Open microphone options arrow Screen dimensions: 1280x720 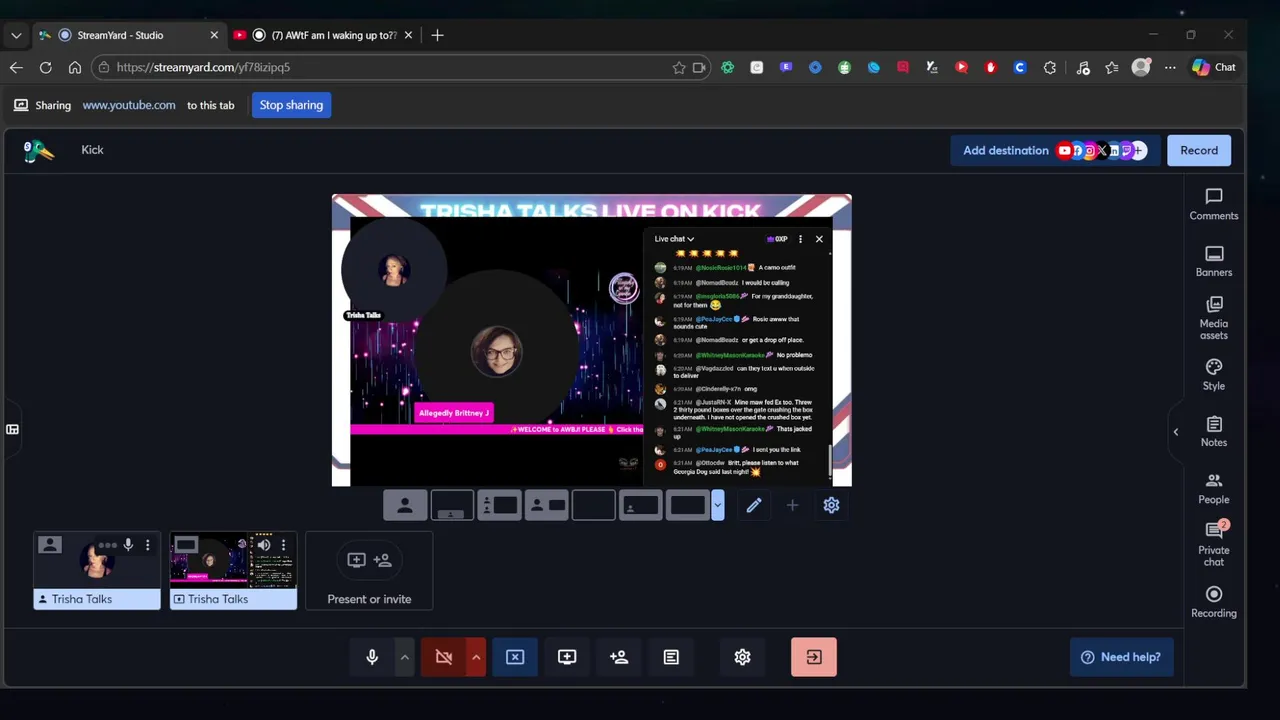click(x=404, y=657)
